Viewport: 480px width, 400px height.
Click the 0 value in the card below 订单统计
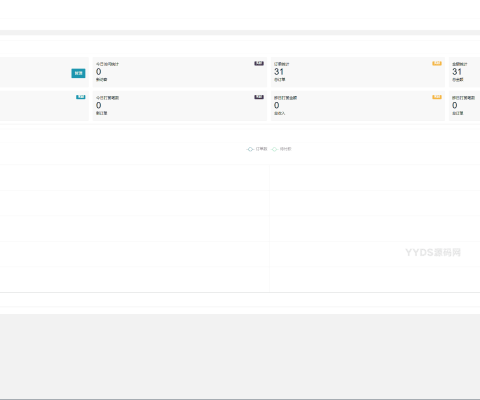277,105
